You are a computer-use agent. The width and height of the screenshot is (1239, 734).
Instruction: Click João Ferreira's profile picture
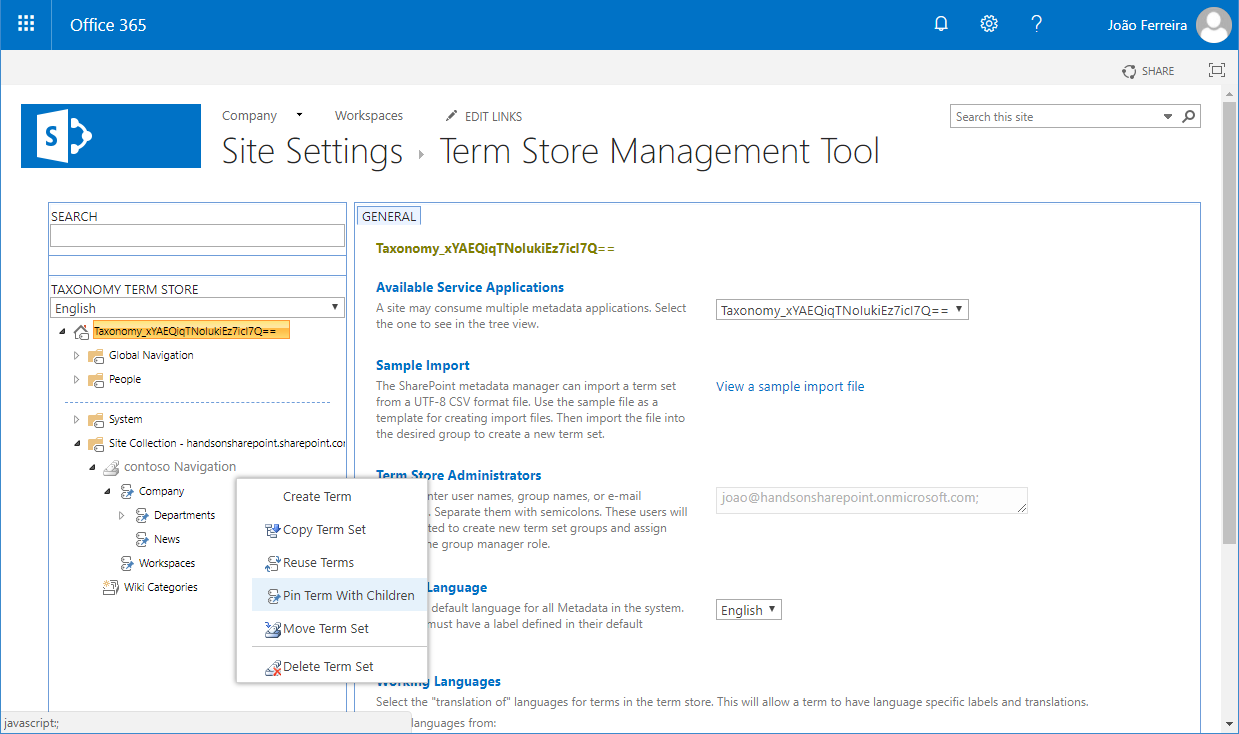pyautogui.click(x=1214, y=25)
